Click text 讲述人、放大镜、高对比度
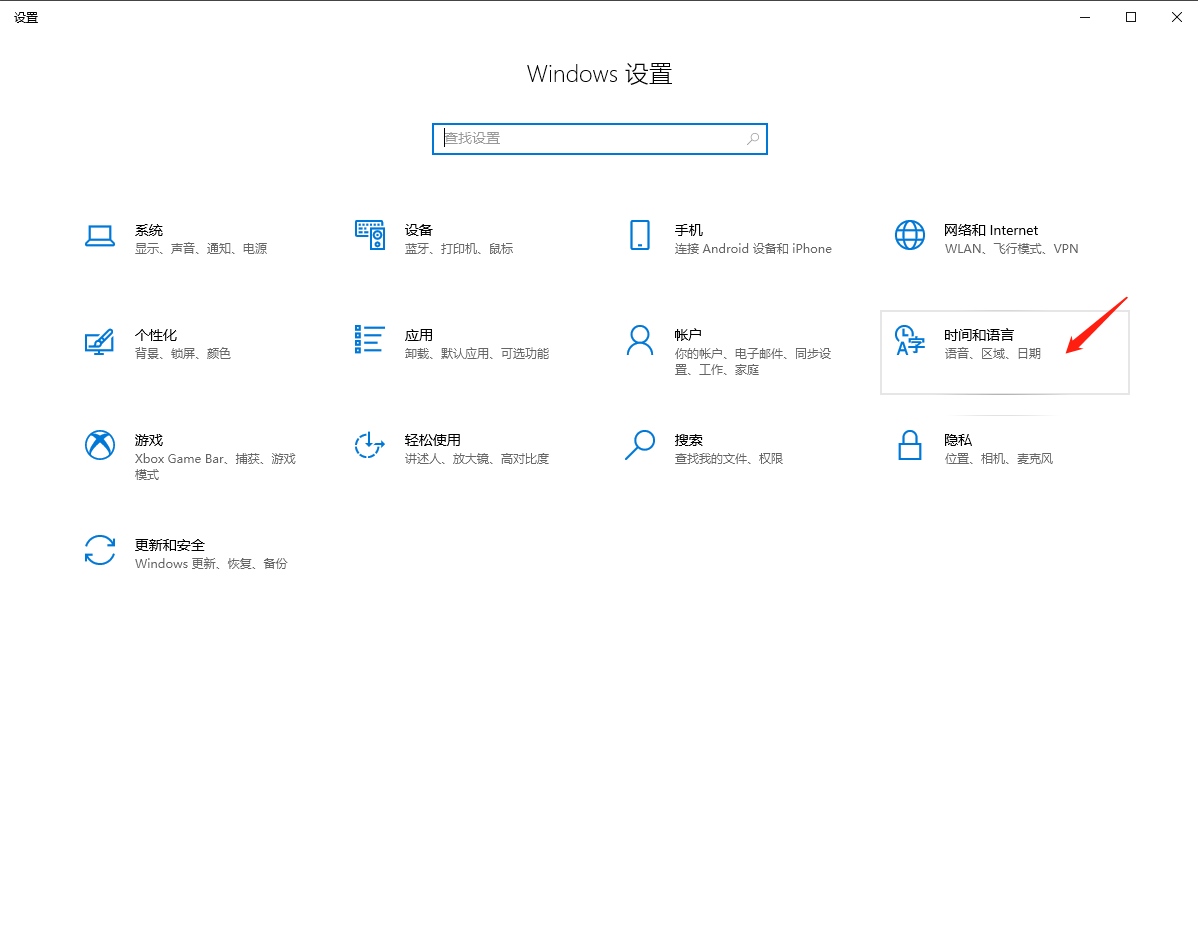1198x932 pixels. click(x=477, y=458)
